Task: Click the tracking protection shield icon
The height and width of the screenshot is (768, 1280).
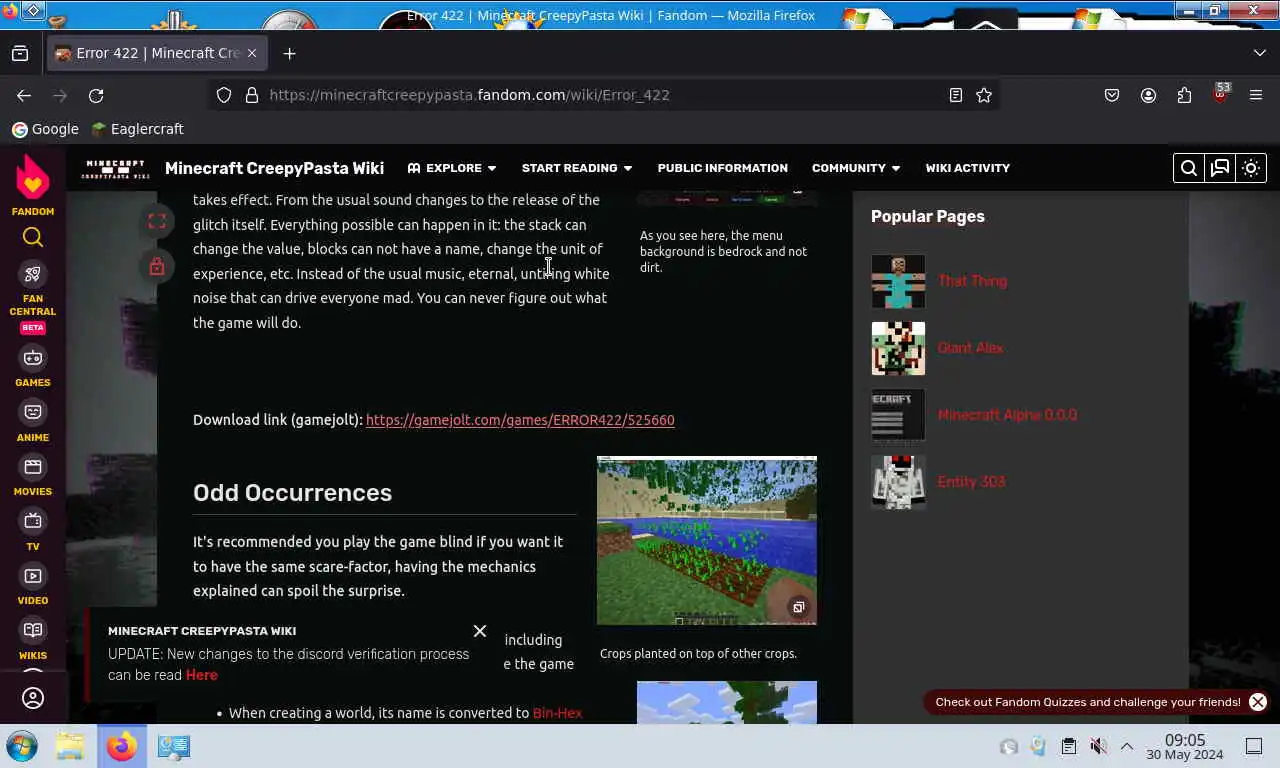Action: point(224,95)
